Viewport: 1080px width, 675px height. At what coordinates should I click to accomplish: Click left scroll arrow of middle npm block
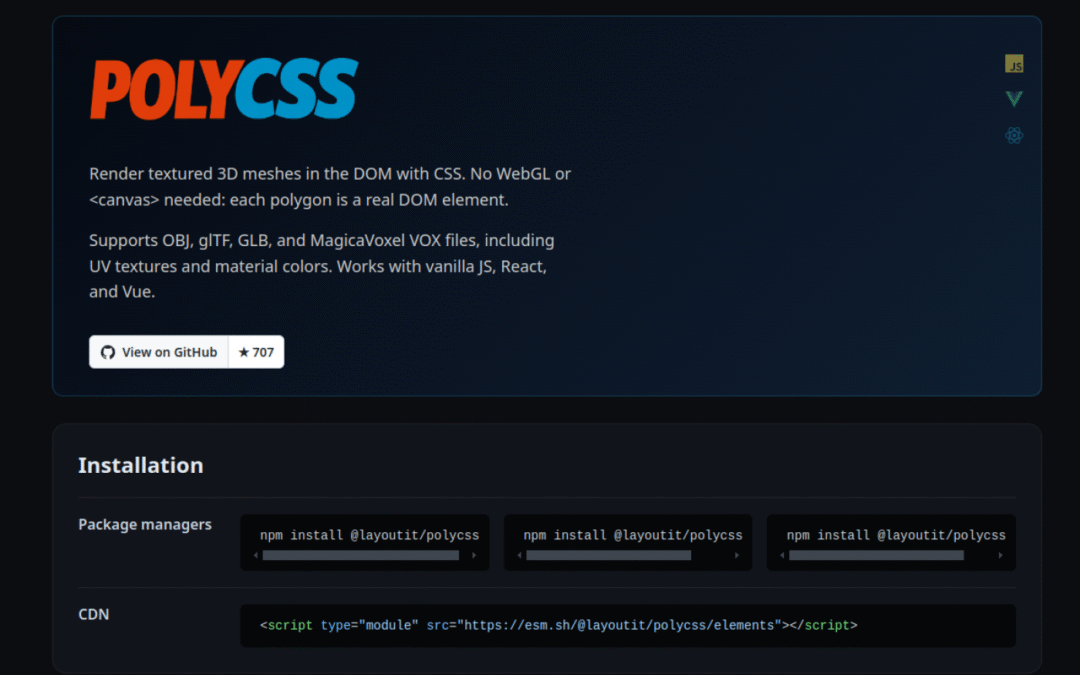[x=519, y=555]
